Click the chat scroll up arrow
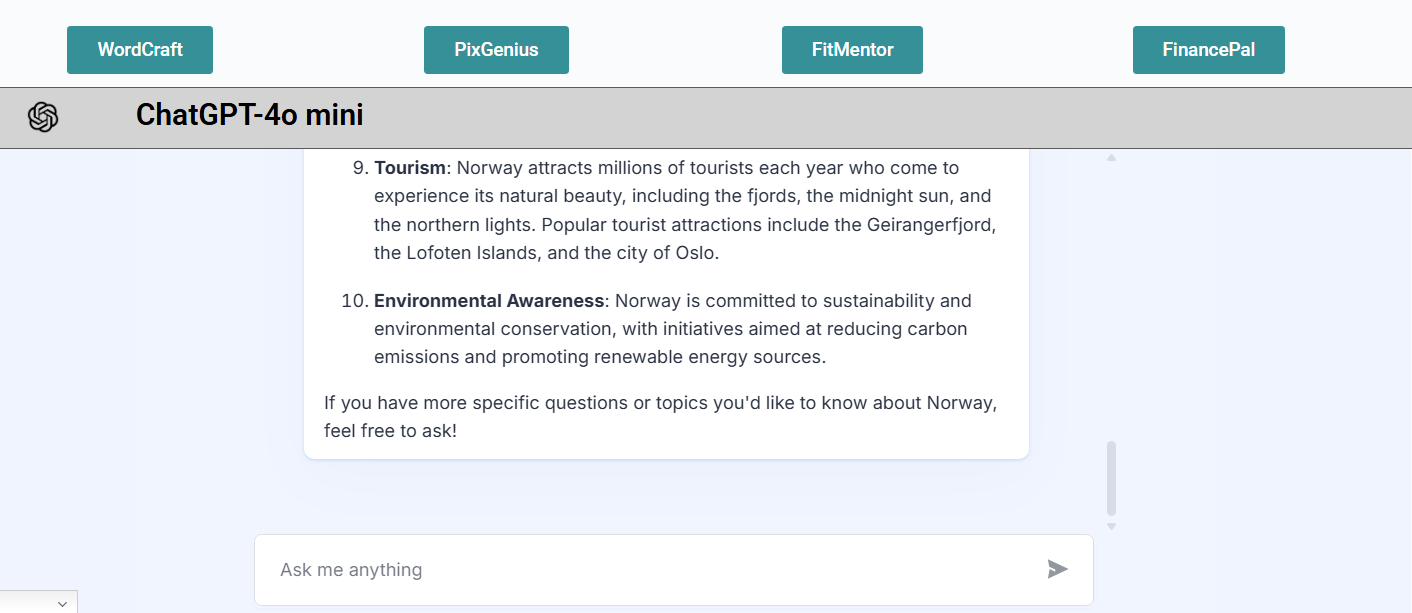This screenshot has height=613, width=1412. point(1111,158)
